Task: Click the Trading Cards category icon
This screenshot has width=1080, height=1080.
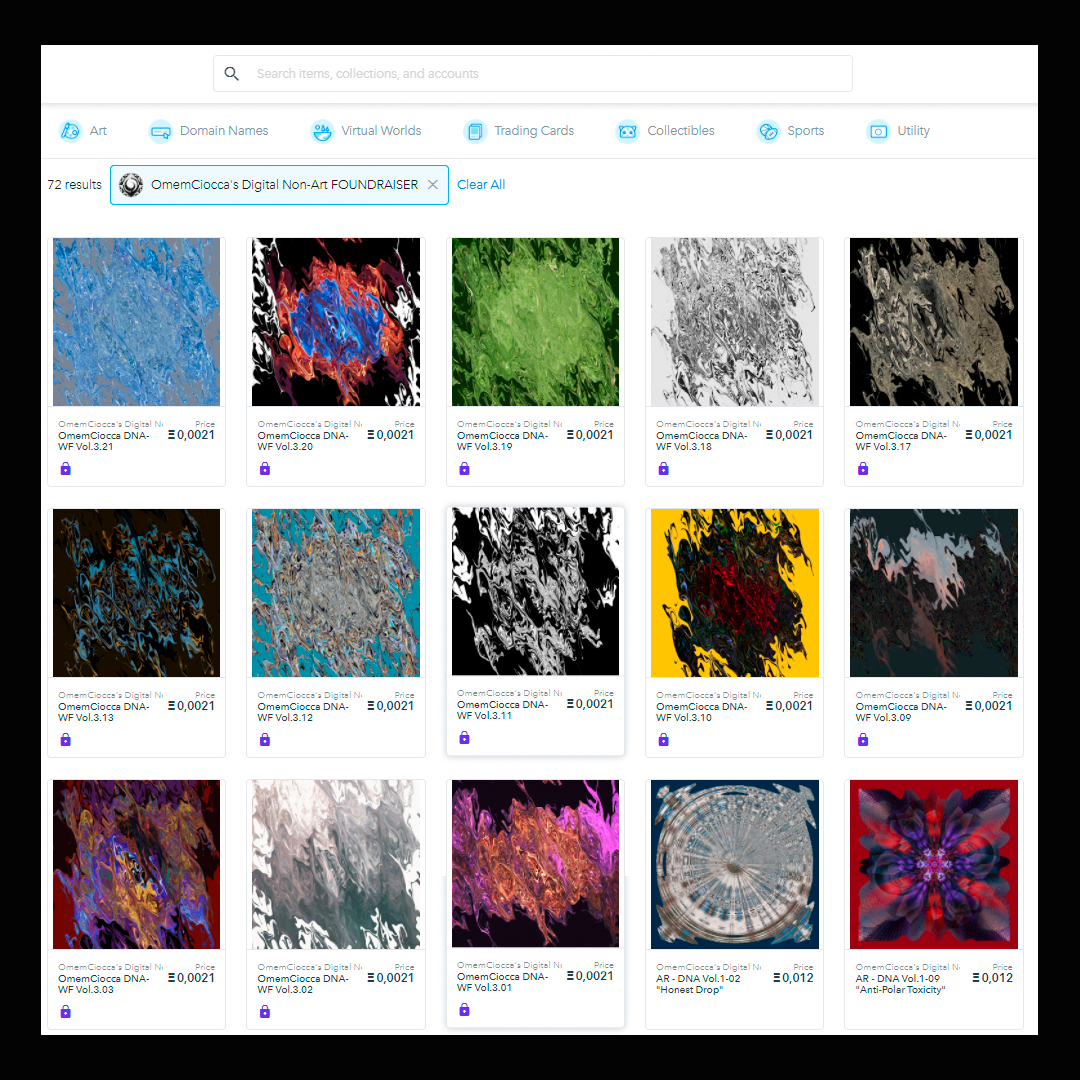Action: click(475, 131)
